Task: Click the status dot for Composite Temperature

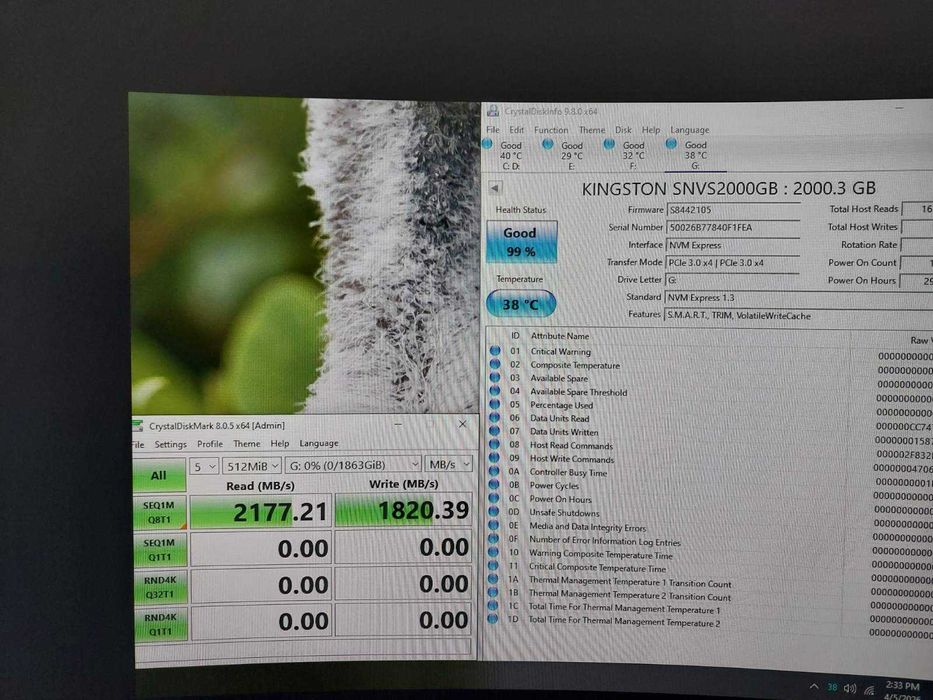Action: 494,364
